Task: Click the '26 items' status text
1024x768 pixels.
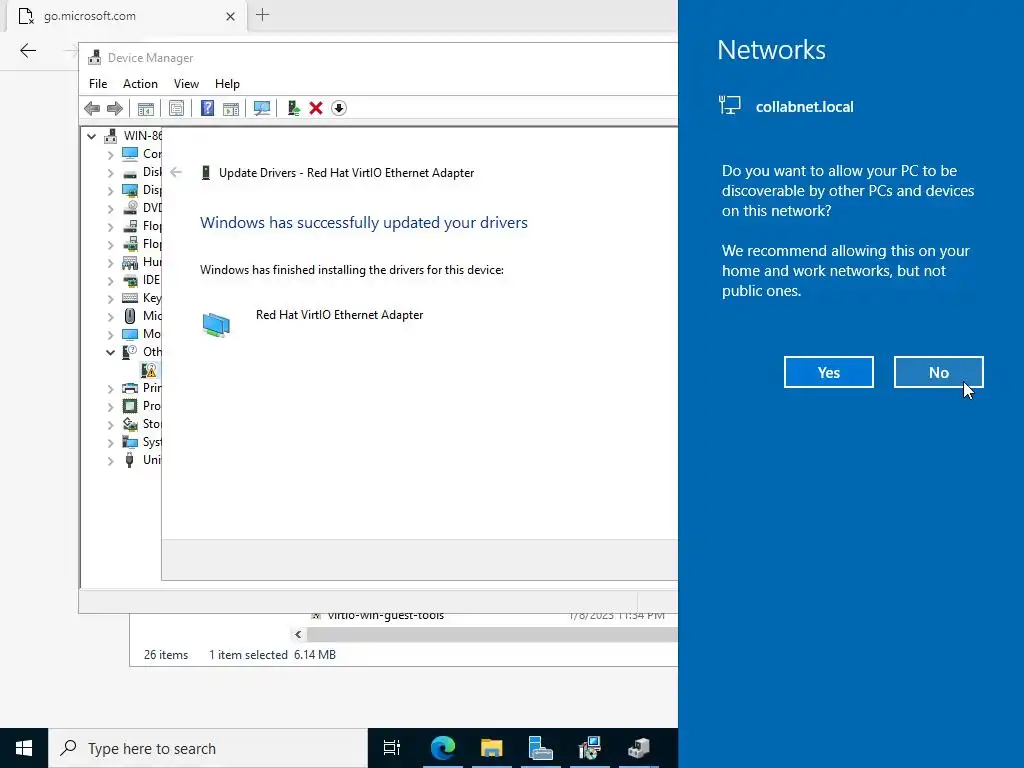Action: point(166,655)
